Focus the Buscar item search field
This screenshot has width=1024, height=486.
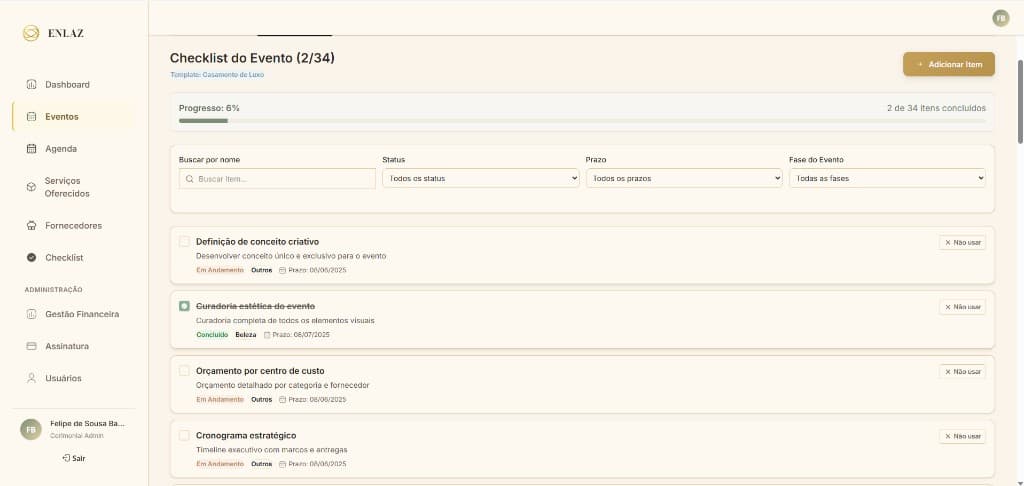pyautogui.click(x=277, y=178)
